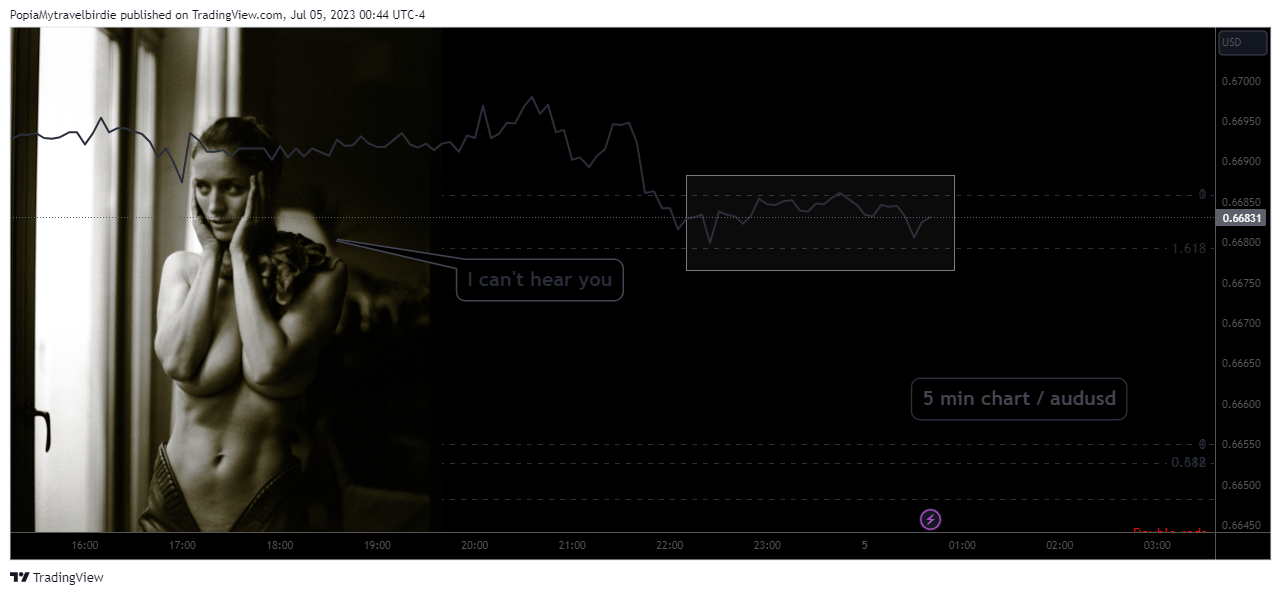Click the 23:00 time axis label
1281x595 pixels.
[x=767, y=545]
